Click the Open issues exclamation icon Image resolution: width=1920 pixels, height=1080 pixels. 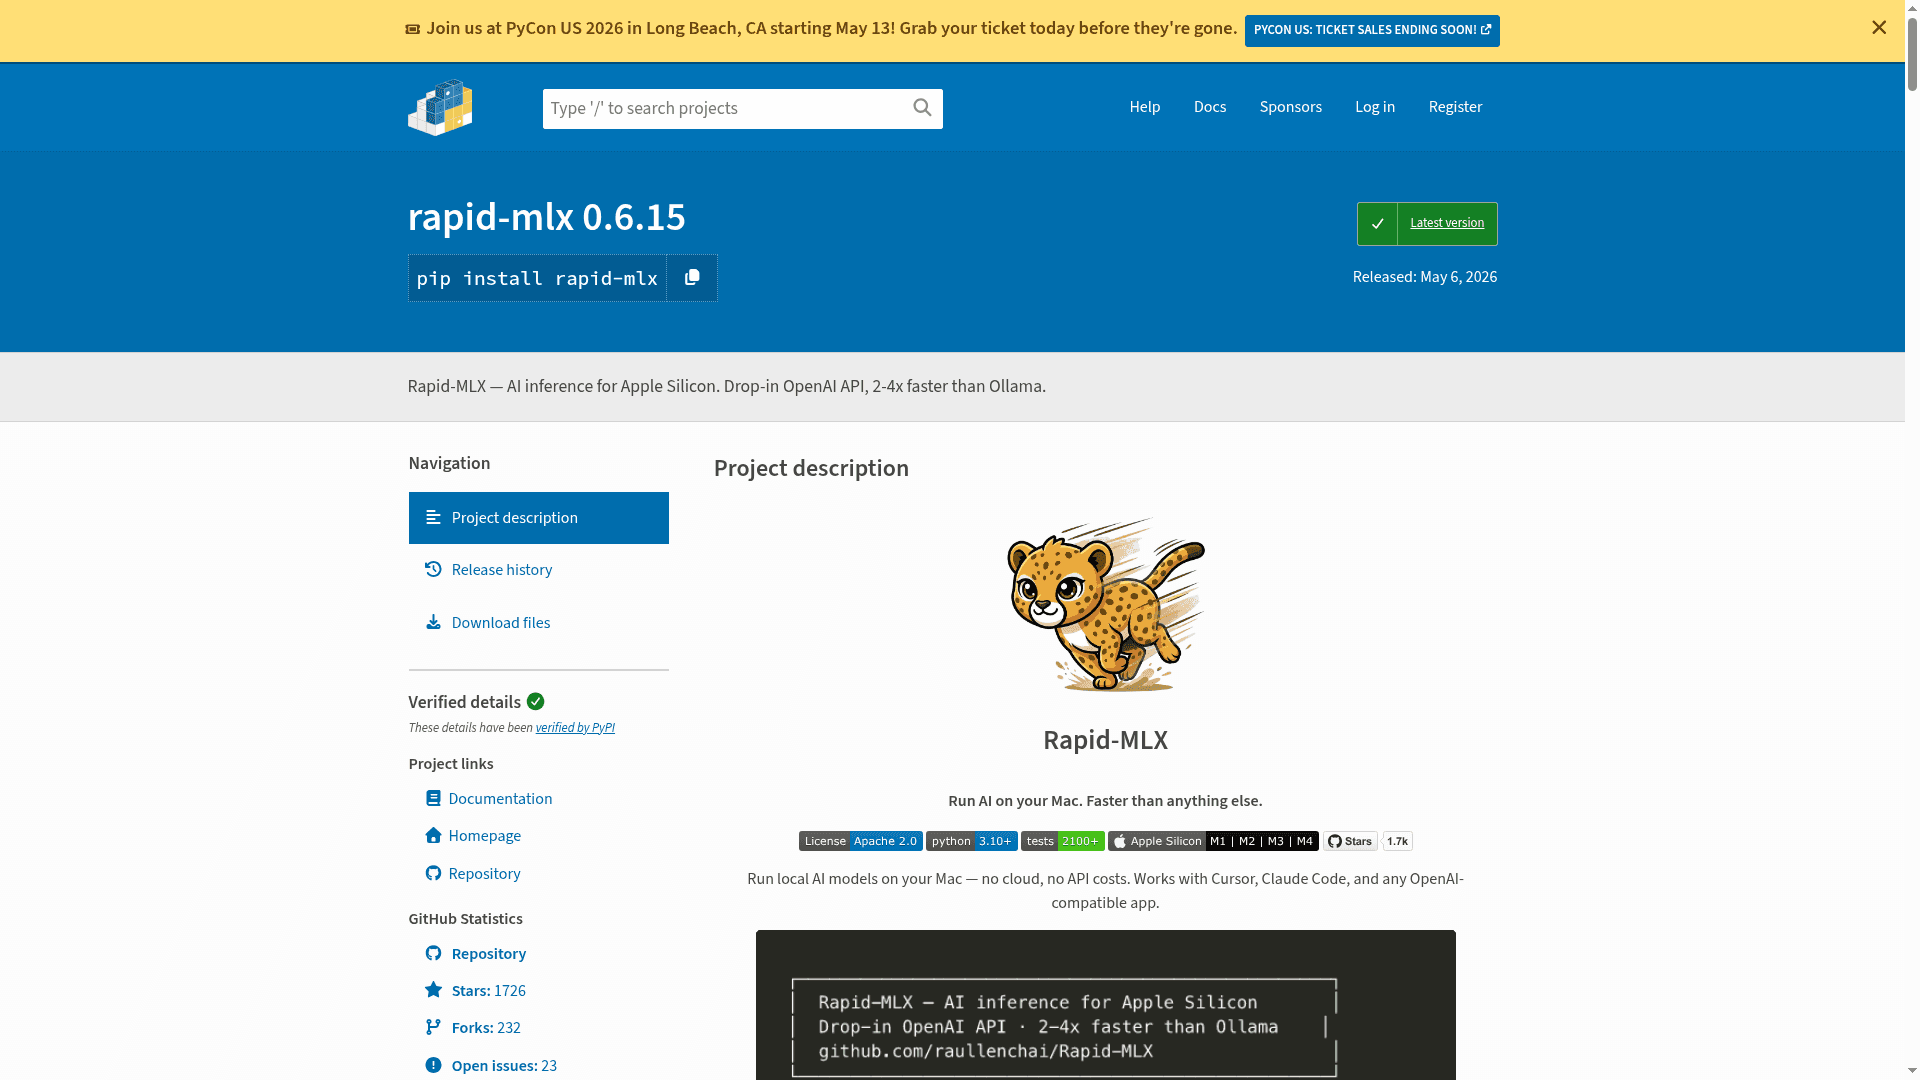pos(433,1065)
